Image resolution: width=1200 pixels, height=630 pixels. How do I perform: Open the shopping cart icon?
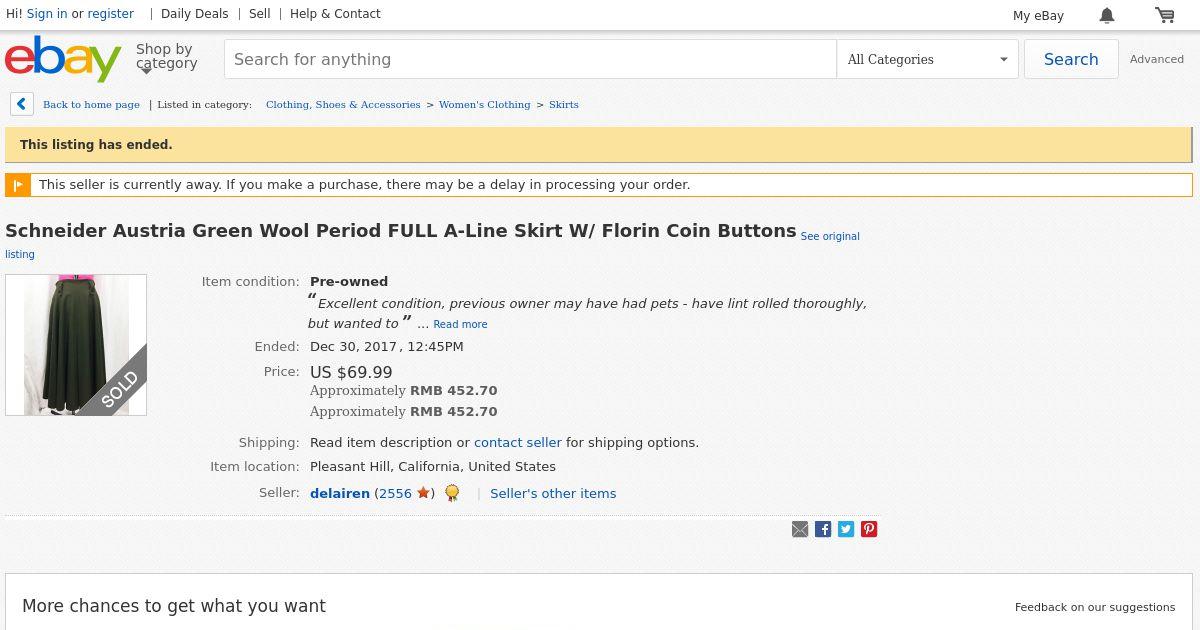tap(1165, 15)
